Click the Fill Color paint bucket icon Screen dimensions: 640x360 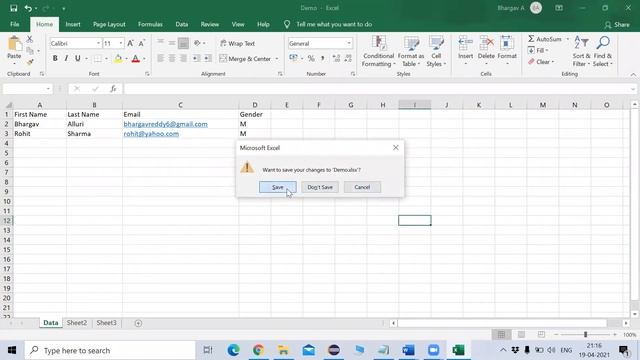click(118, 59)
